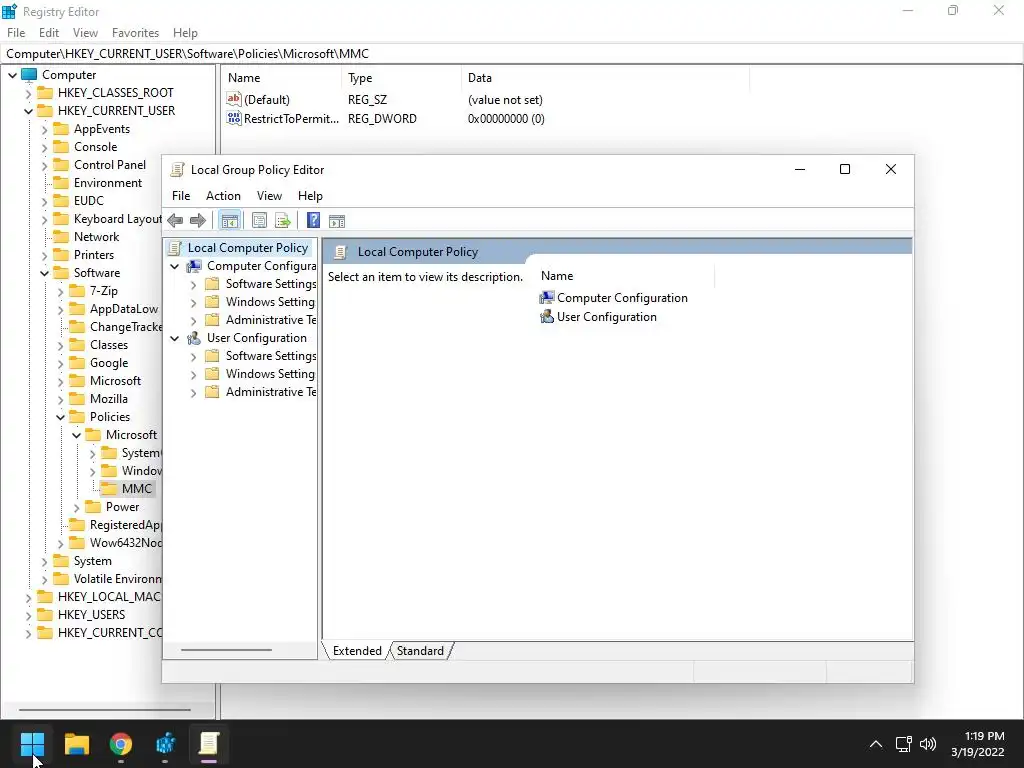Open File Explorer from the taskbar
This screenshot has width=1024, height=768.
point(77,743)
